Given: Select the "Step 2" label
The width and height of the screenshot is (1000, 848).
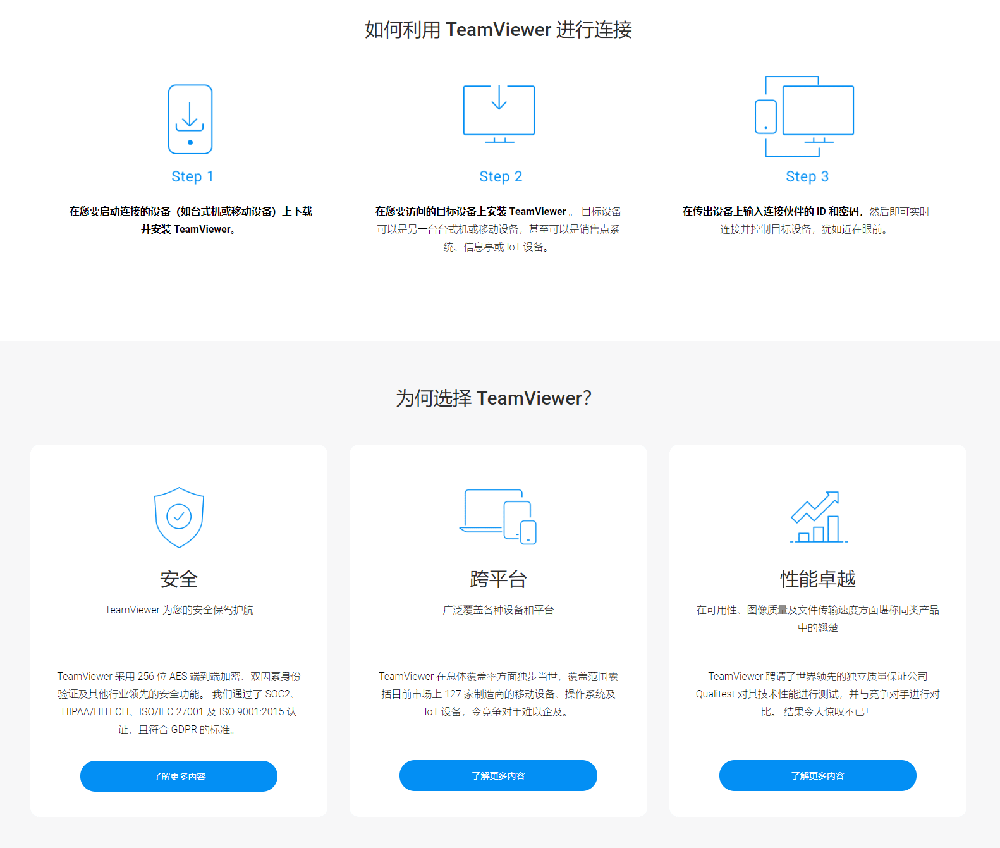Looking at the screenshot, I should 500,176.
